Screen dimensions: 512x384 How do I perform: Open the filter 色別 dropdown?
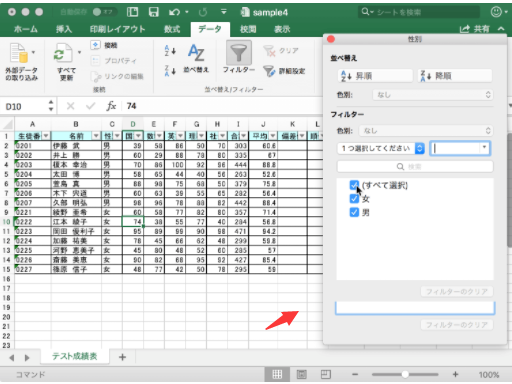[x=426, y=131]
